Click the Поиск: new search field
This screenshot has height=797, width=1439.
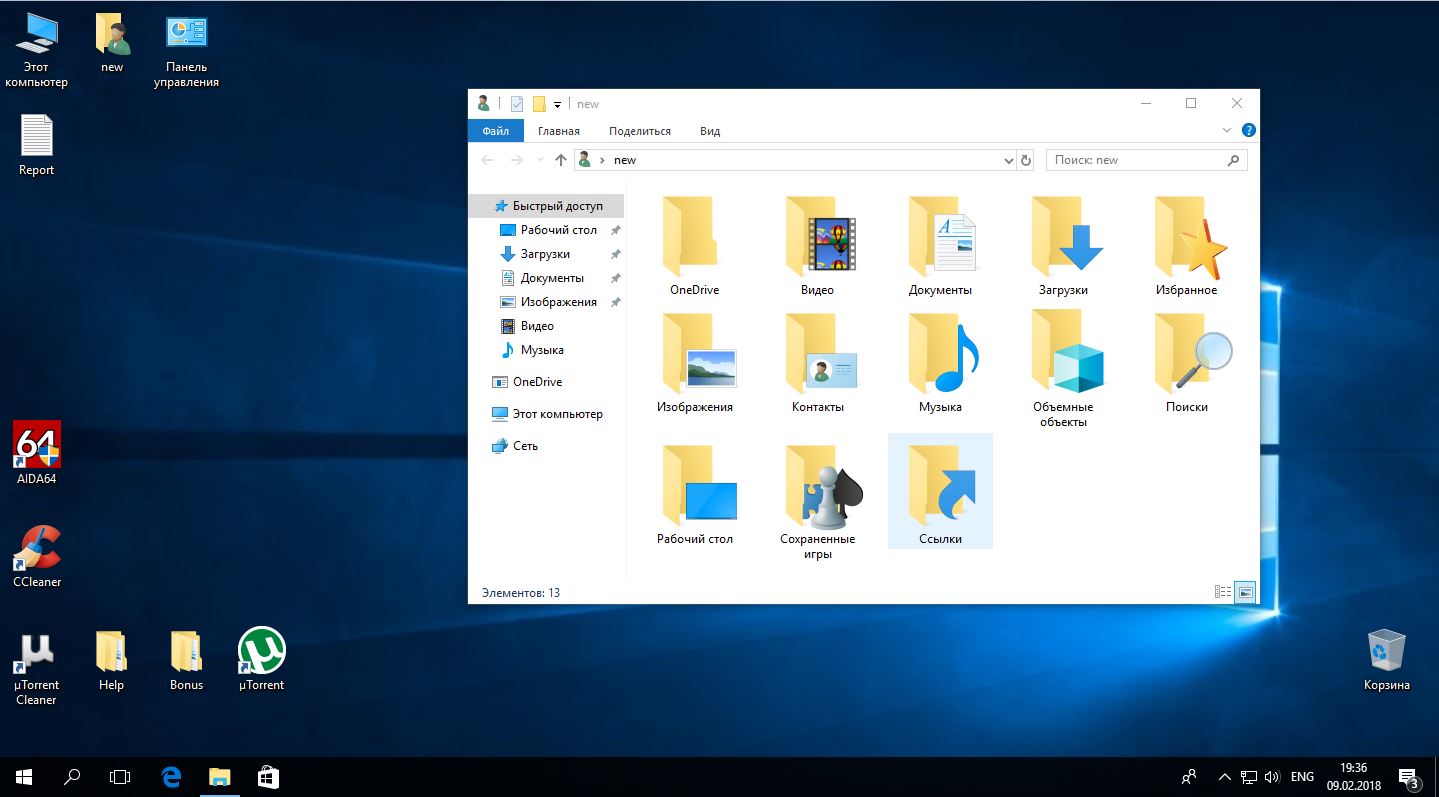[1146, 160]
